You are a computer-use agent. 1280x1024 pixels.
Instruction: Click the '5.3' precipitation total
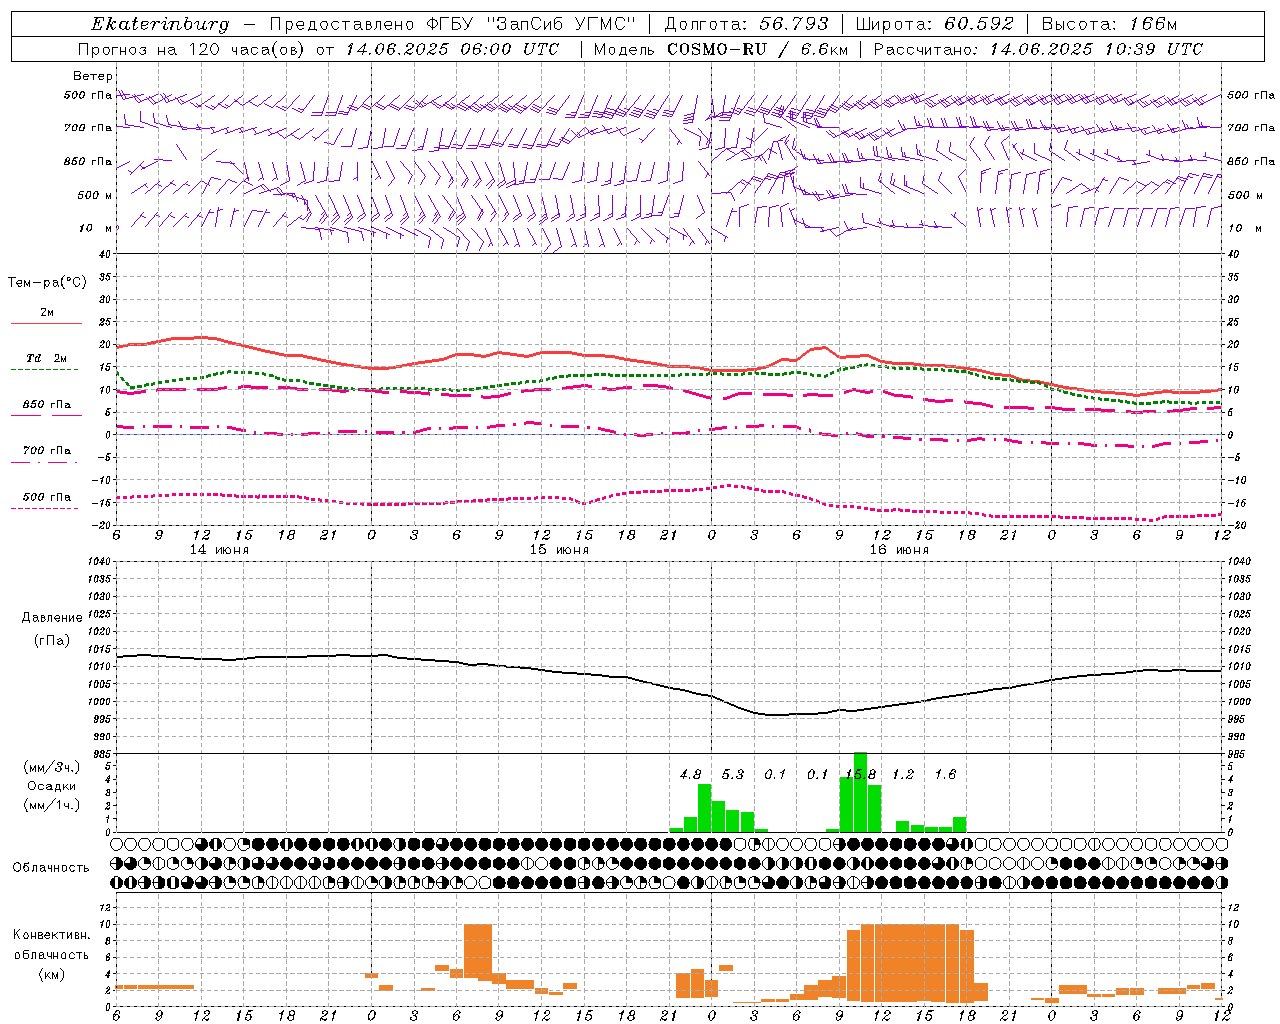click(x=733, y=775)
